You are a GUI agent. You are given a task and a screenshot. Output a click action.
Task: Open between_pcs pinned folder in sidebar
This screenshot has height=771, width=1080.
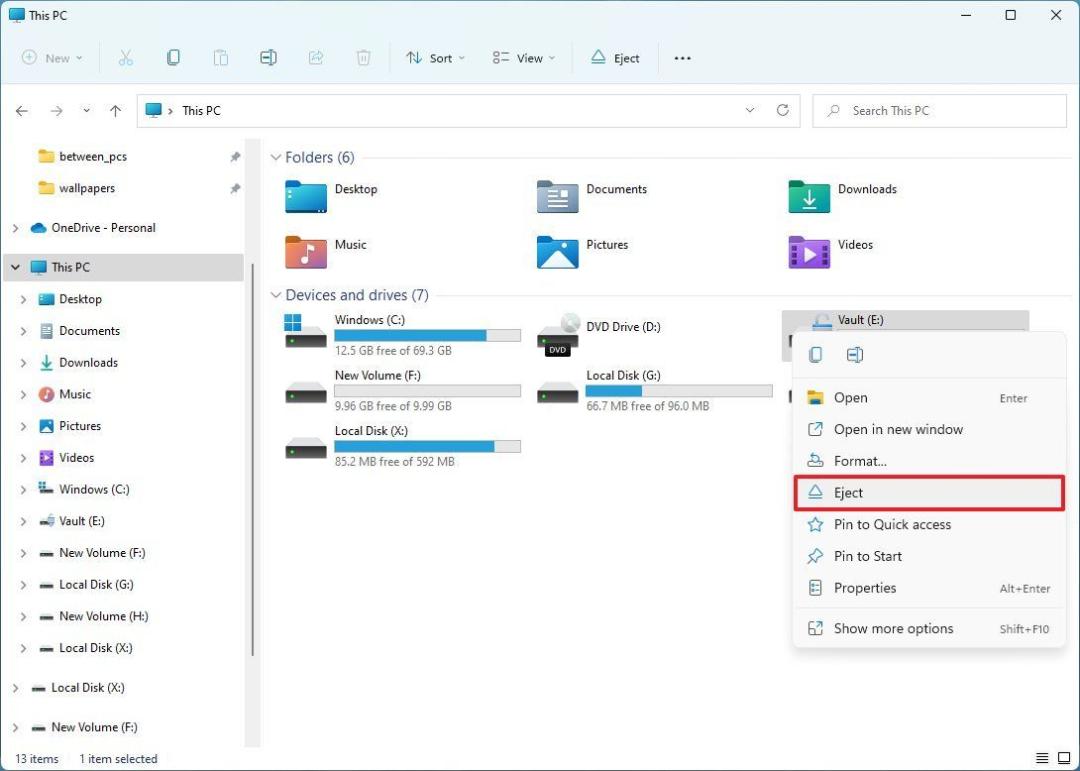coord(93,156)
